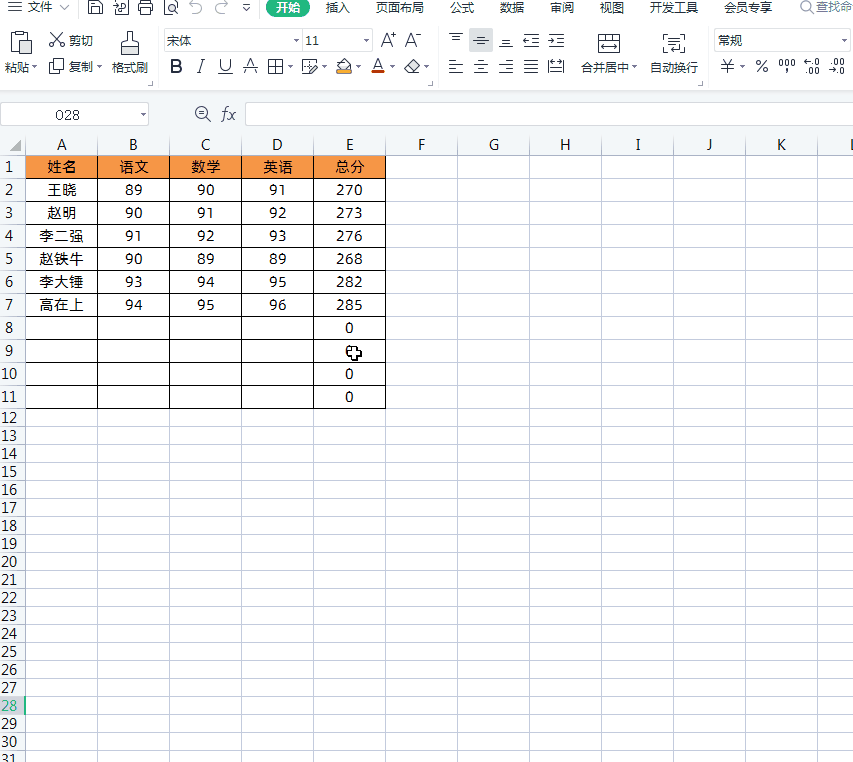Click the 总分 header cell
Viewport: 853px width, 762px height.
click(349, 167)
